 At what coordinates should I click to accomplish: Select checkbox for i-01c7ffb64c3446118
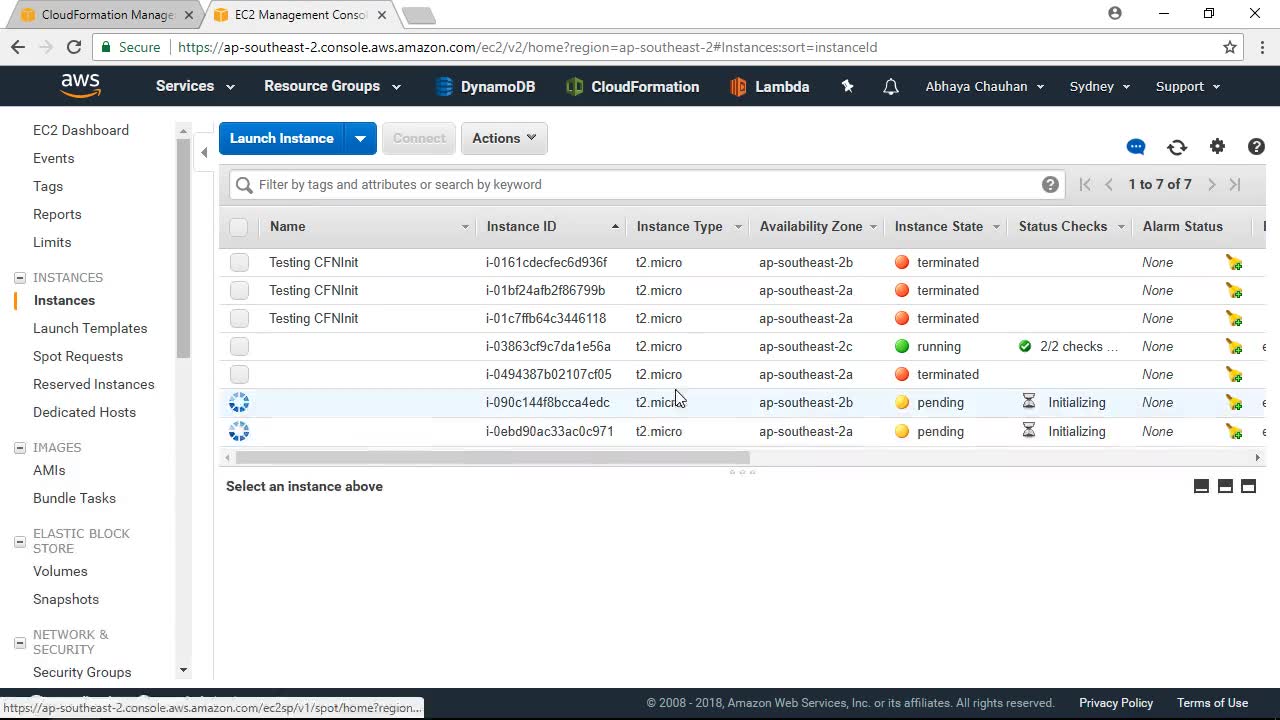(238, 318)
